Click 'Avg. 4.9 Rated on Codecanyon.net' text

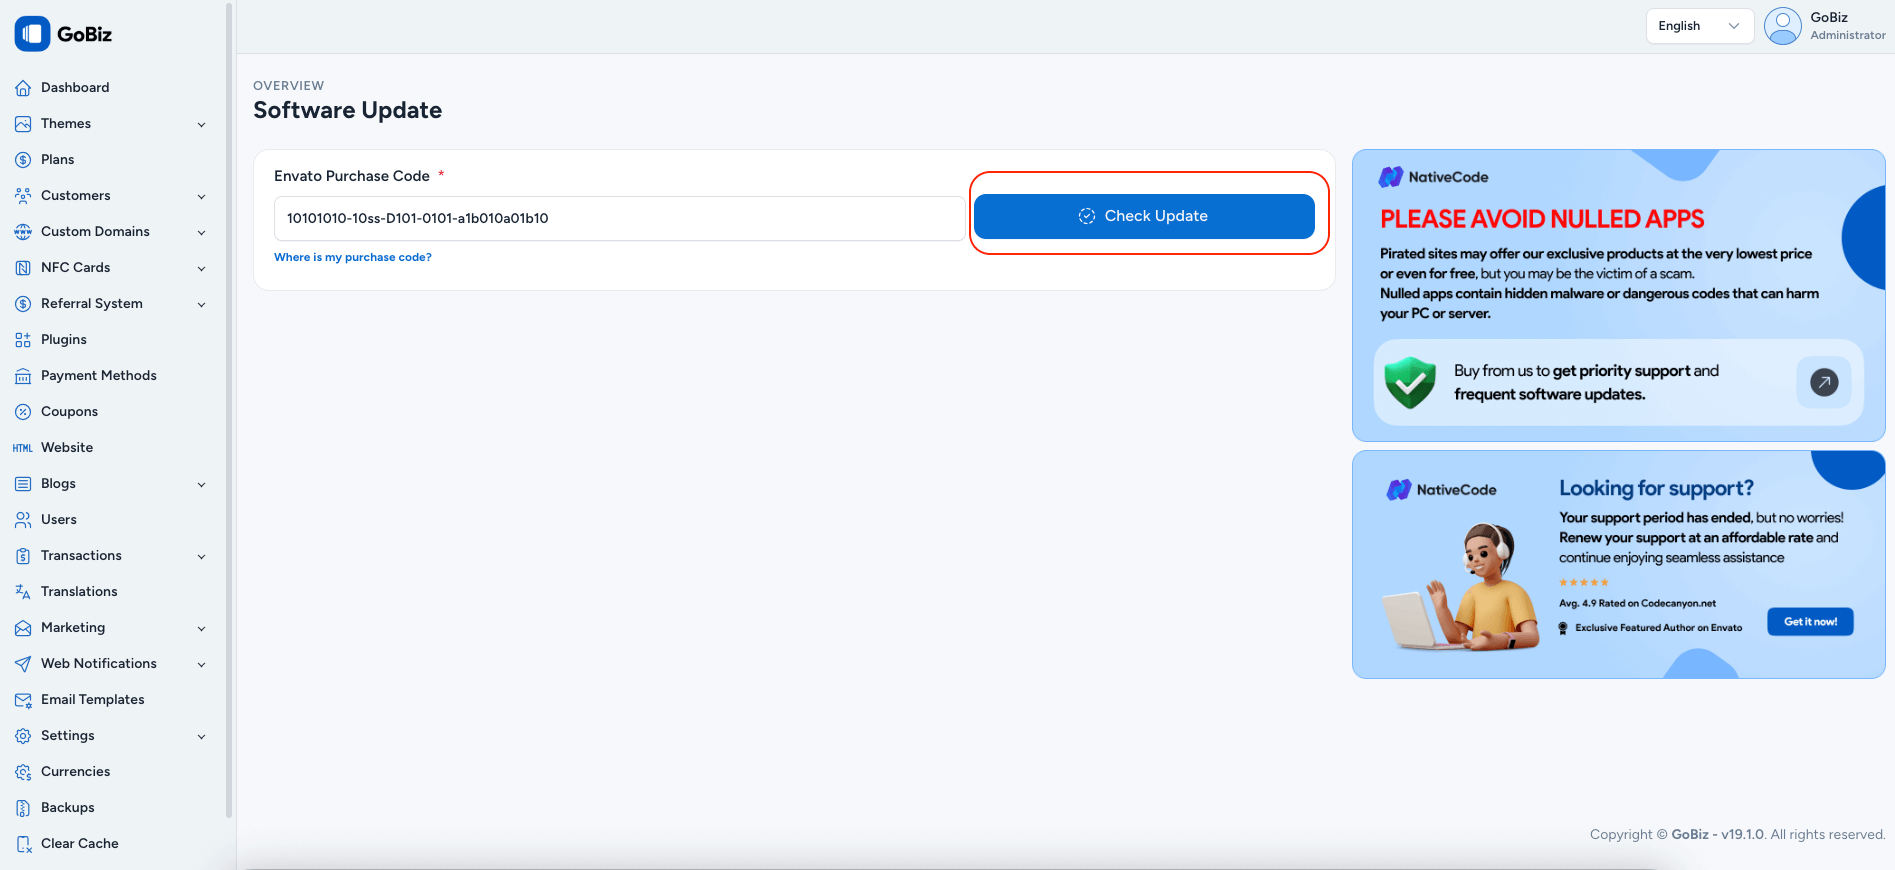(1637, 603)
